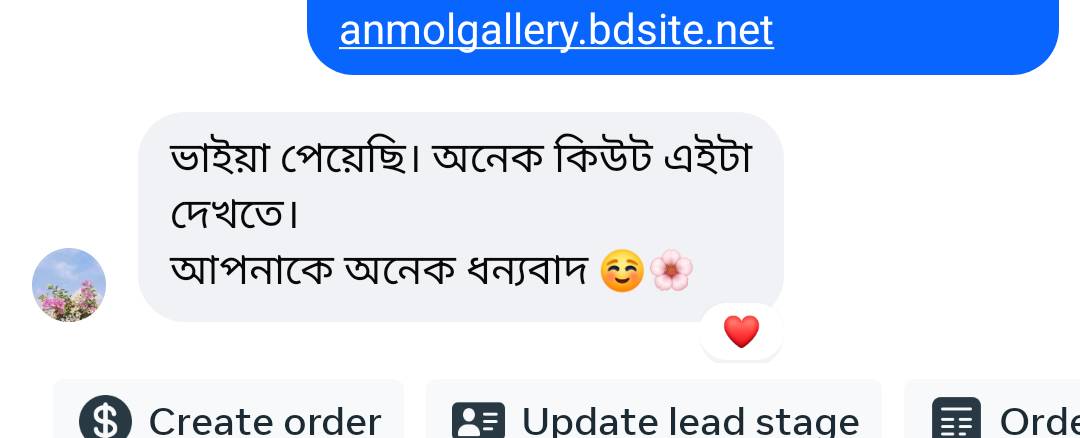Select the partially visible Orde... button
The image size is (1080, 438).
point(992,410)
